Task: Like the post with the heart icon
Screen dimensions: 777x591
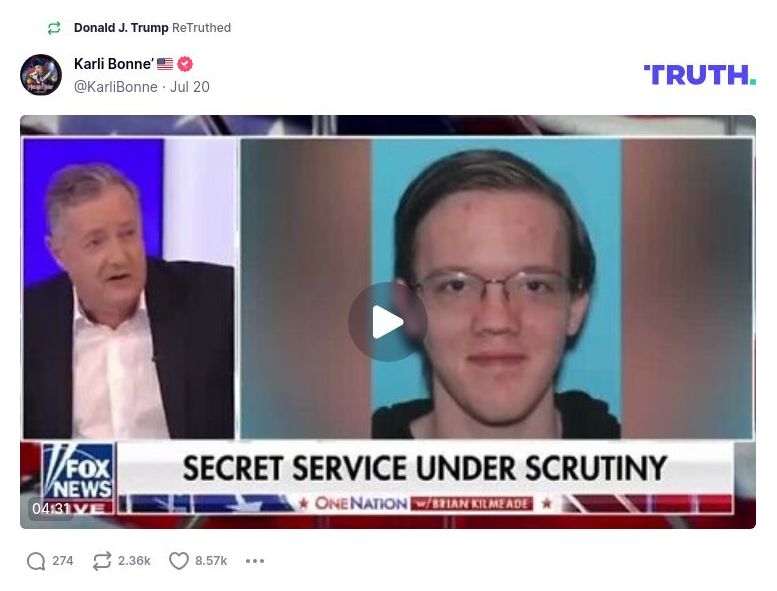Action: click(x=179, y=561)
